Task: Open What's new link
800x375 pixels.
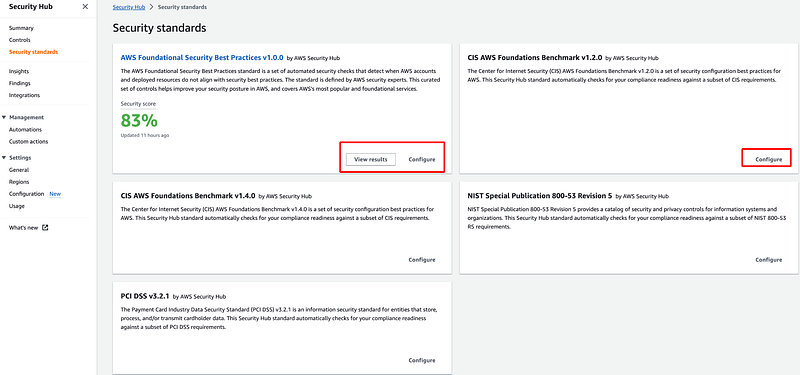Action: coord(23,228)
